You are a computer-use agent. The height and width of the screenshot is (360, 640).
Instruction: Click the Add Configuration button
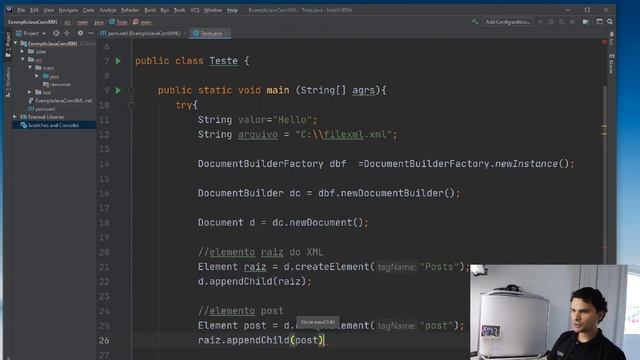[508, 22]
